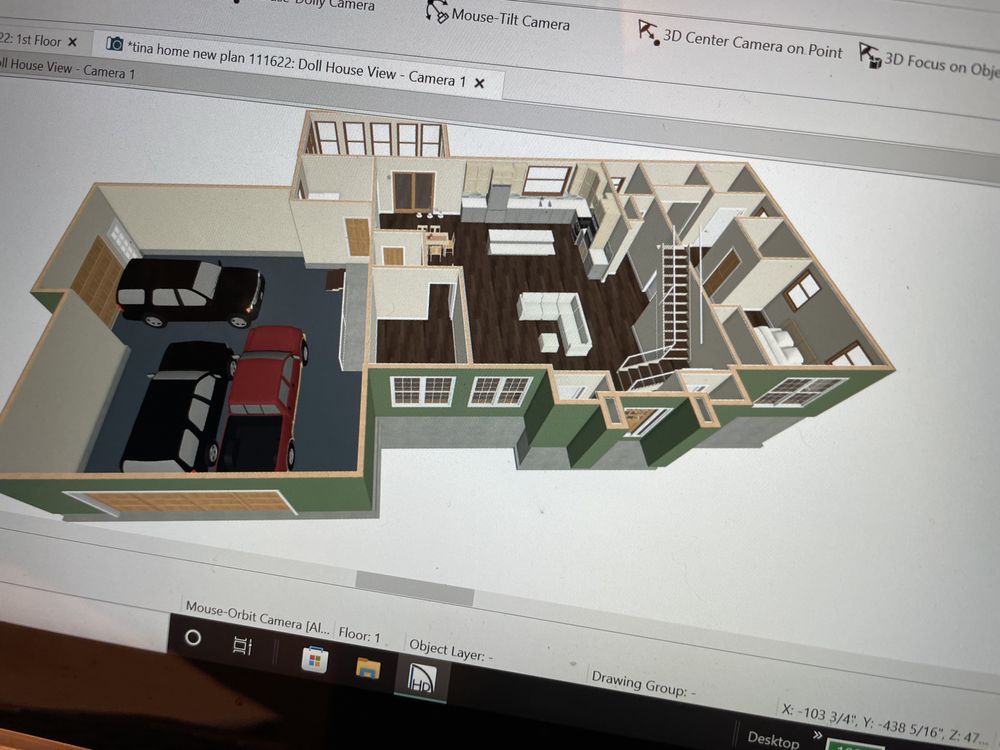Open Task View from the taskbar
The height and width of the screenshot is (750, 1000).
[x=242, y=645]
